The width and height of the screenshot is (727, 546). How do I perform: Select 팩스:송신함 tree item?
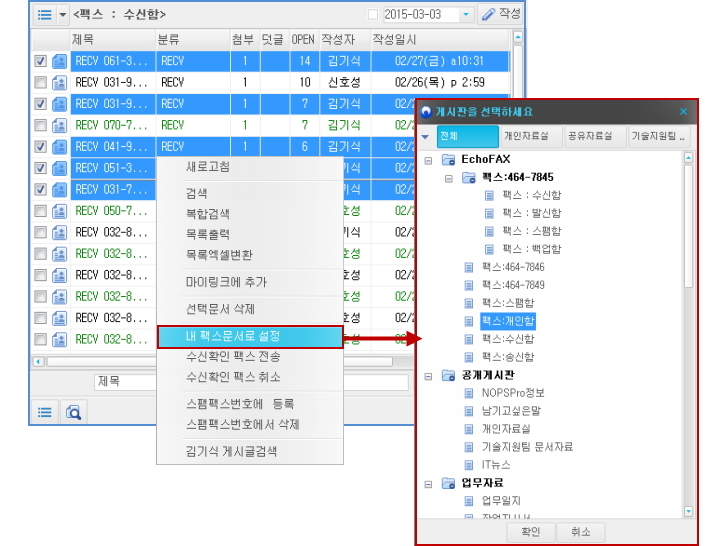[508, 357]
